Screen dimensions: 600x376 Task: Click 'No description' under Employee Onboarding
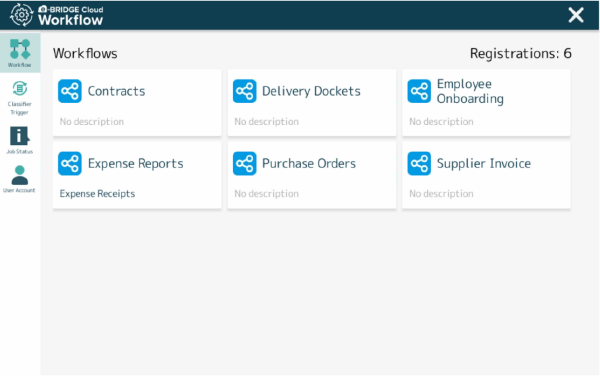[441, 122]
